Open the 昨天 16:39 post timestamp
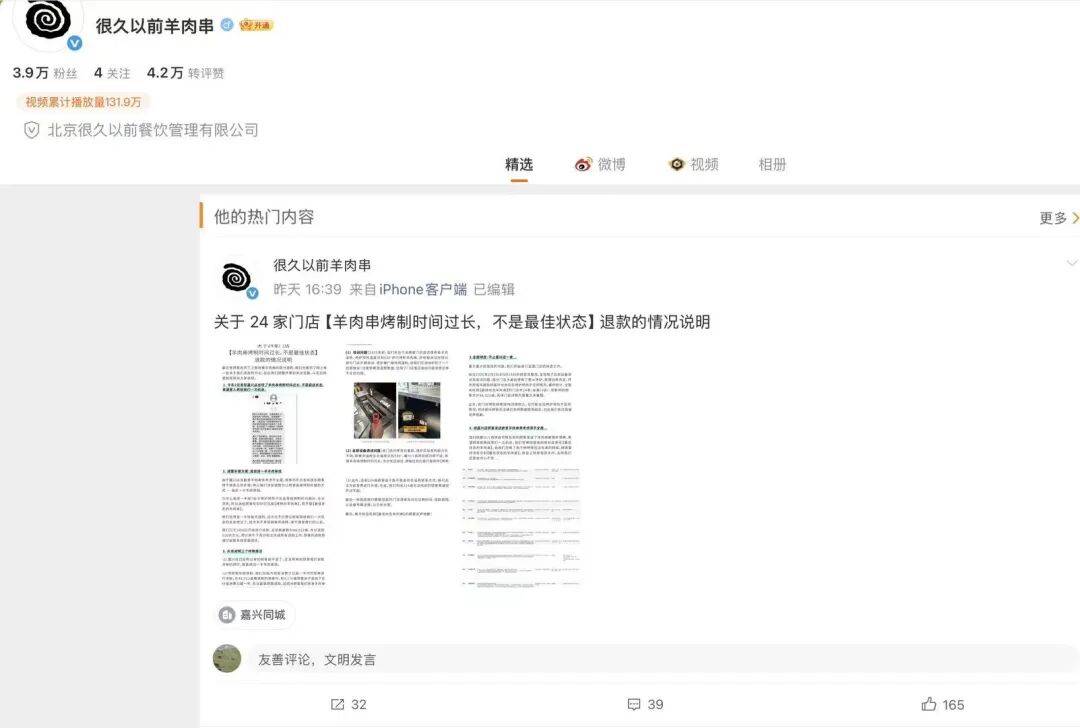This screenshot has width=1080, height=728. point(307,289)
